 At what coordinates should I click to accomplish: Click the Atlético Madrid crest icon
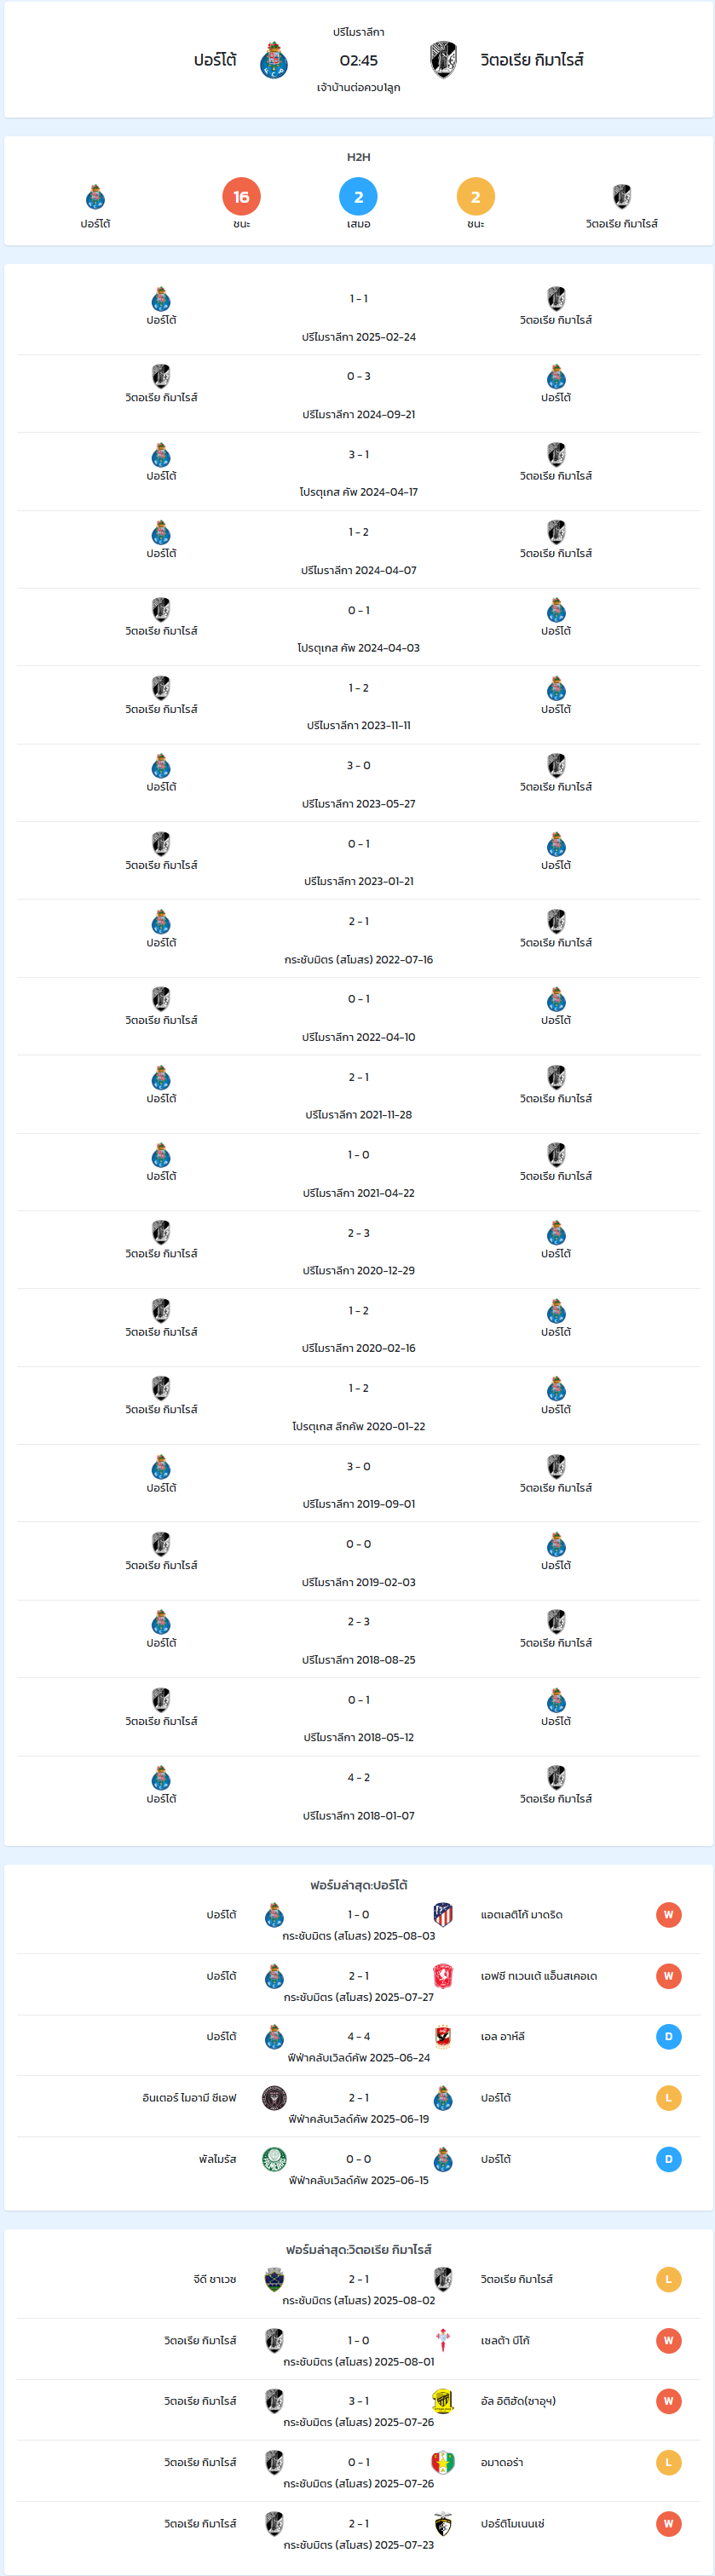(443, 1914)
